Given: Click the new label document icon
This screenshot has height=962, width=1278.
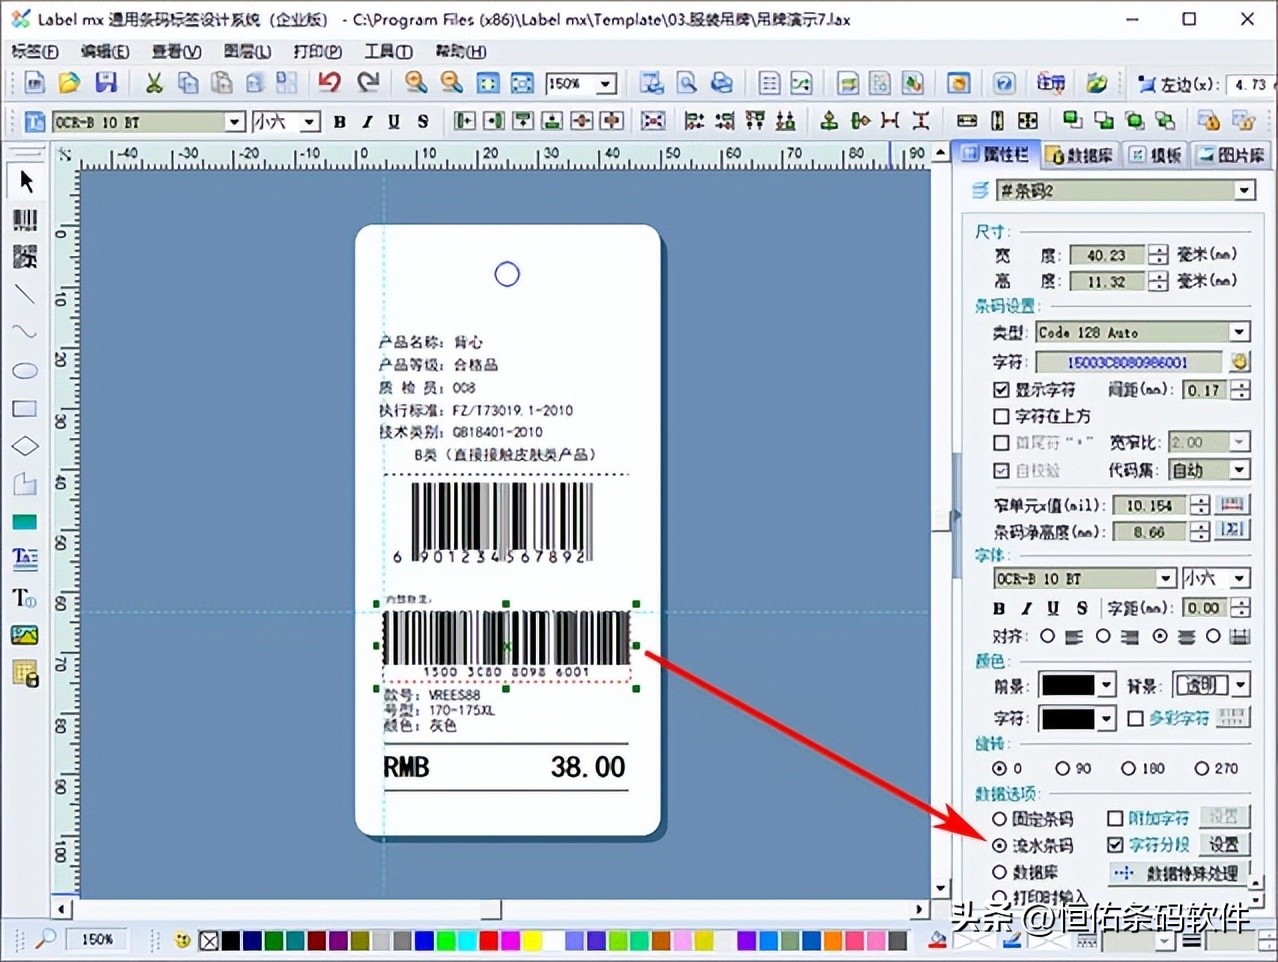Looking at the screenshot, I should (35, 83).
